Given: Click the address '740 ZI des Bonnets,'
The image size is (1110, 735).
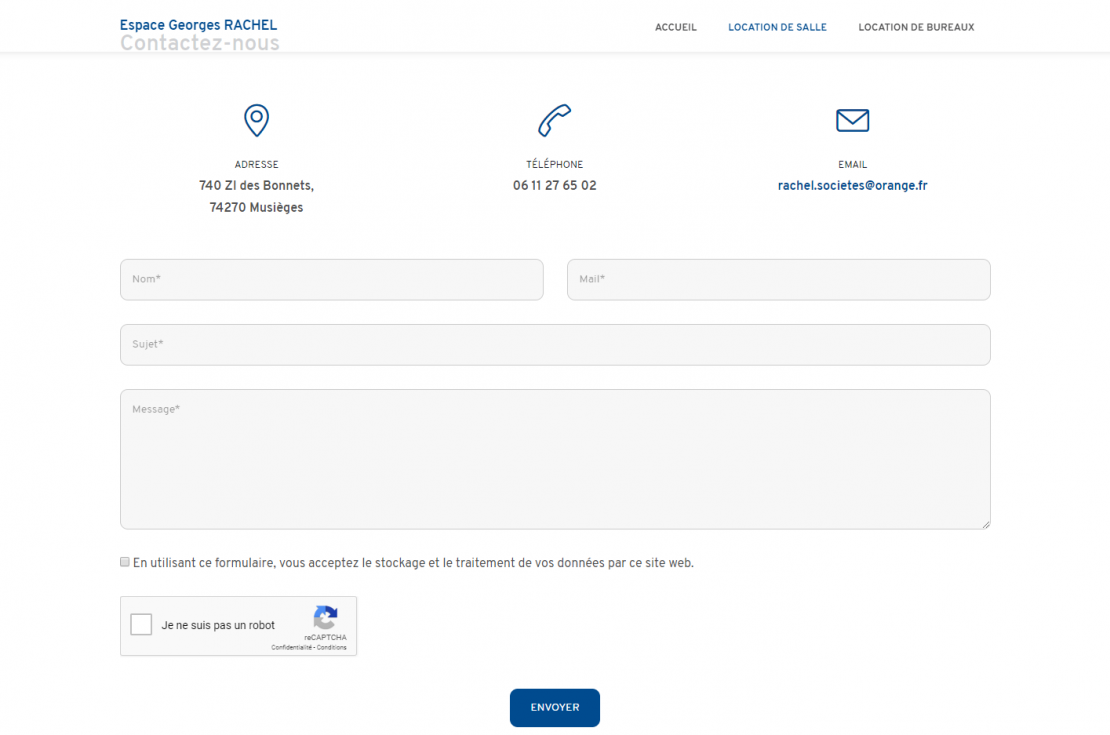Looking at the screenshot, I should [256, 186].
